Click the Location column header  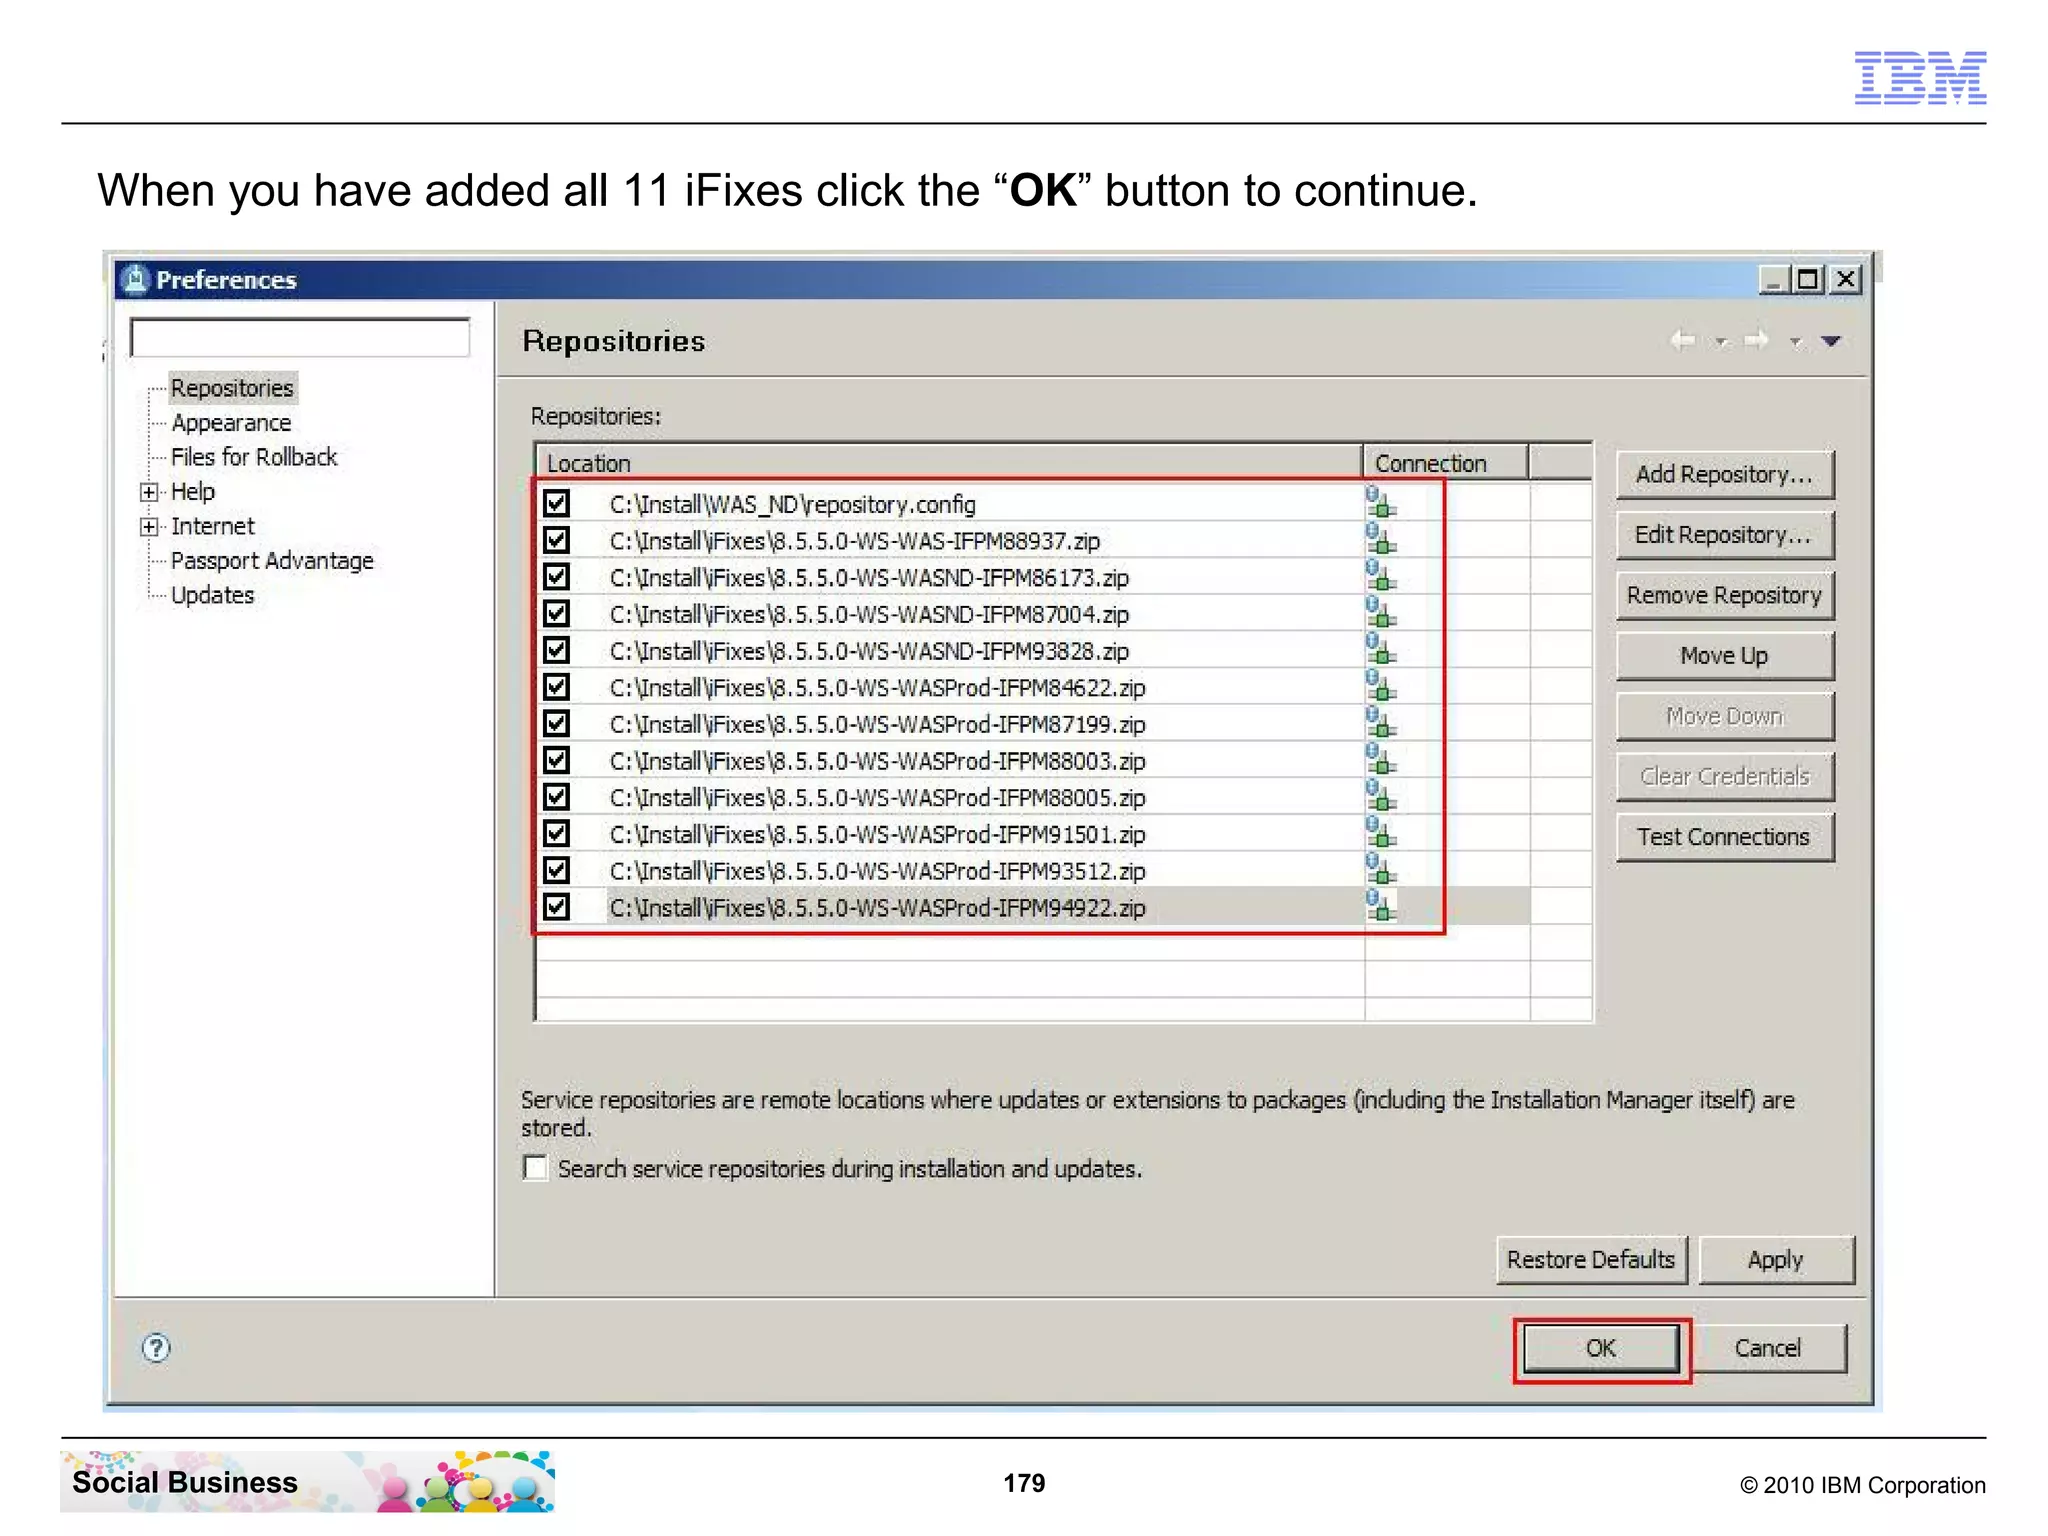point(950,463)
